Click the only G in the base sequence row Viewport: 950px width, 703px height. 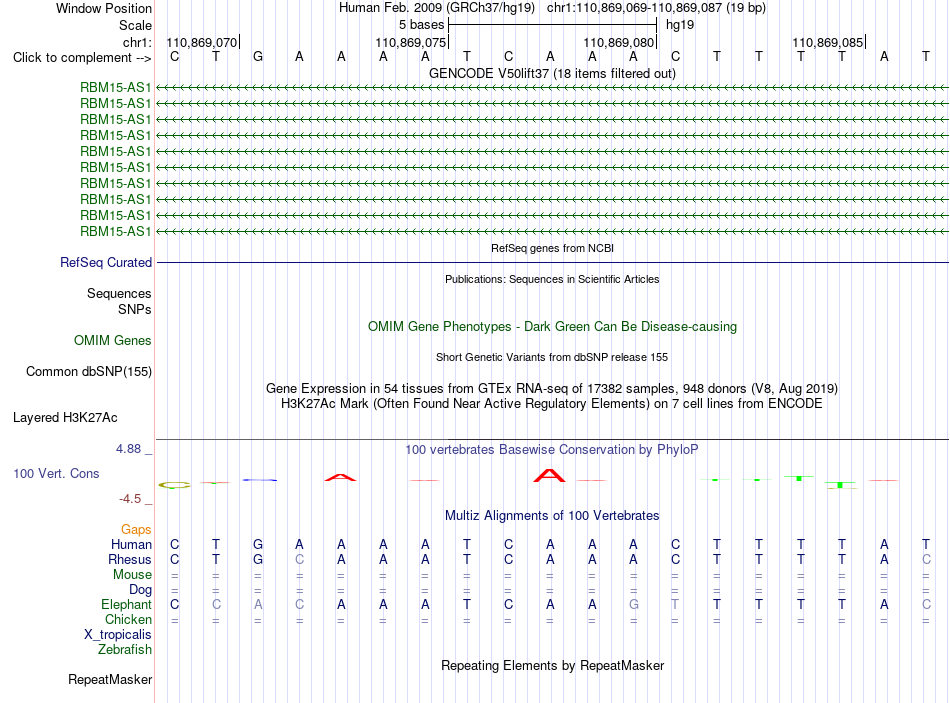point(257,56)
